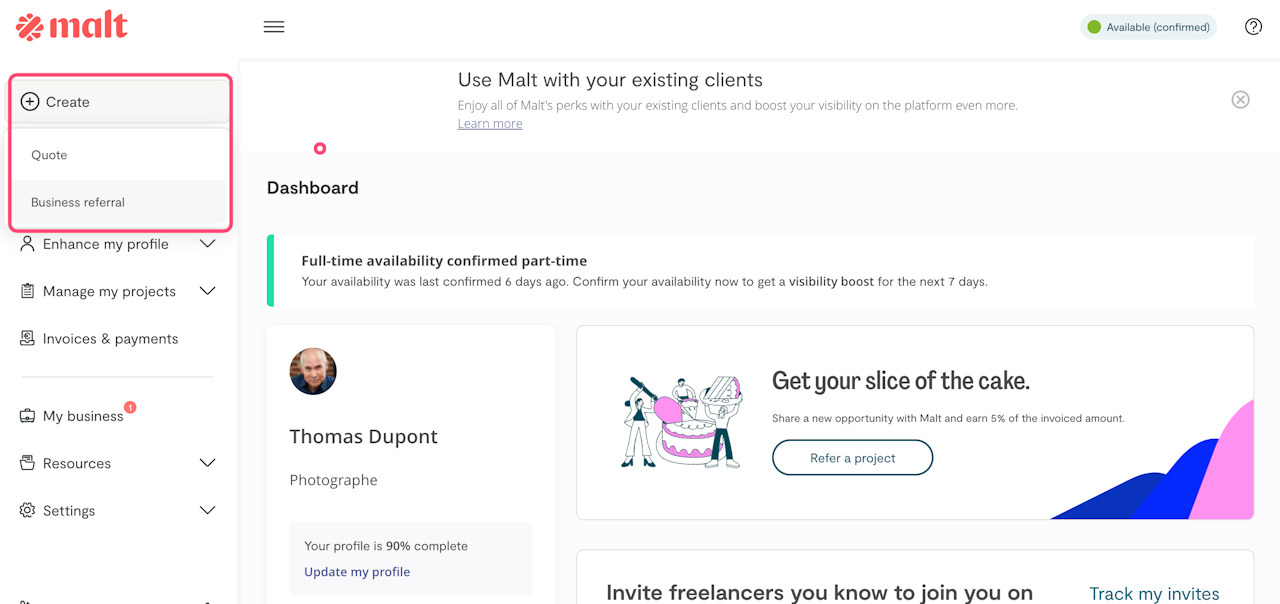Expand the Enhance my profile chevron

point(207,244)
